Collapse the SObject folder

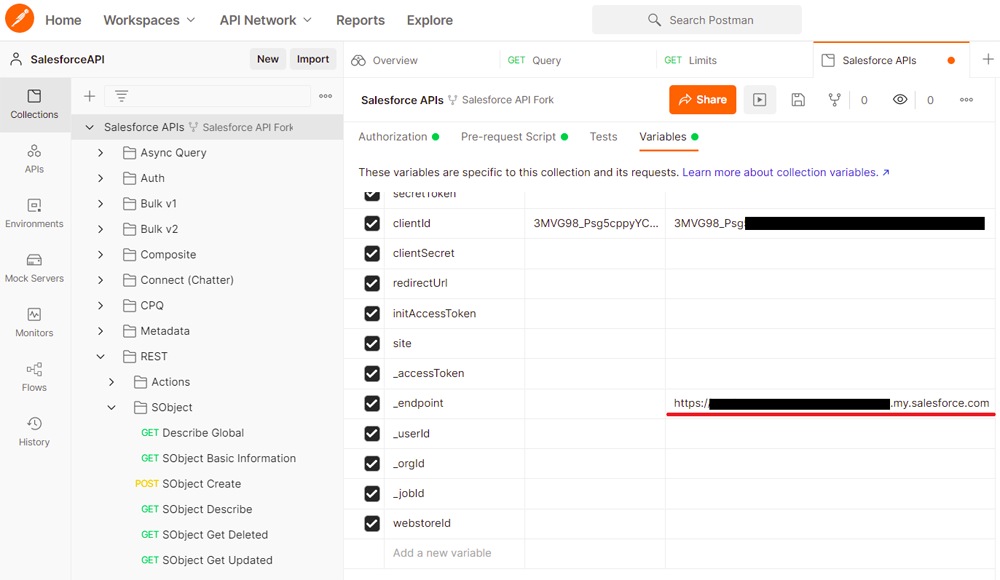point(111,407)
